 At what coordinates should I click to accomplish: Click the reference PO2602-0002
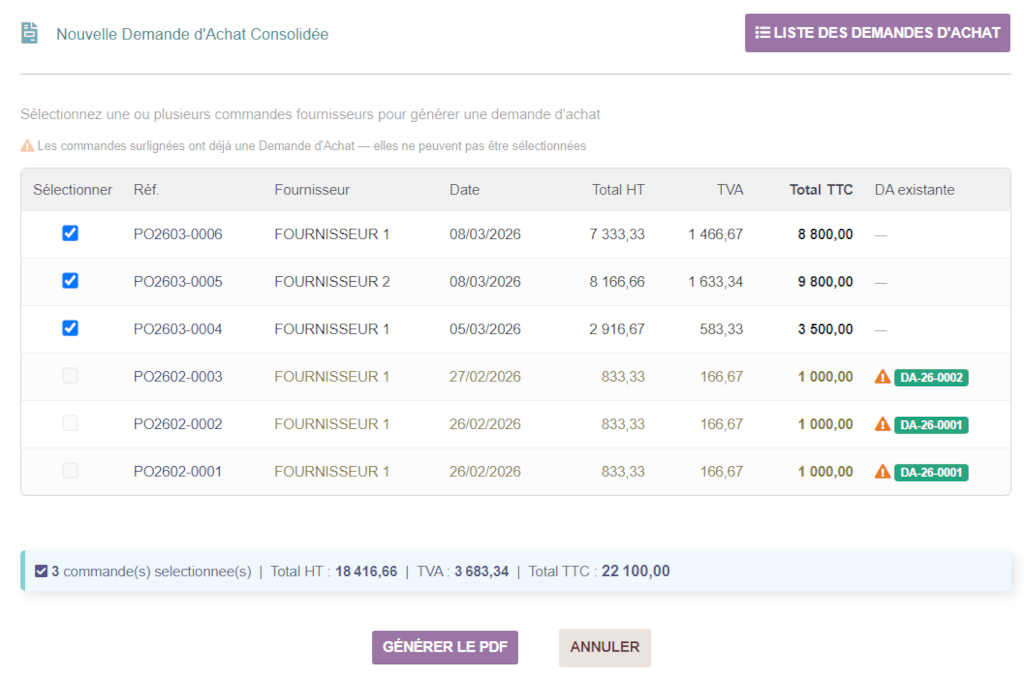point(178,424)
